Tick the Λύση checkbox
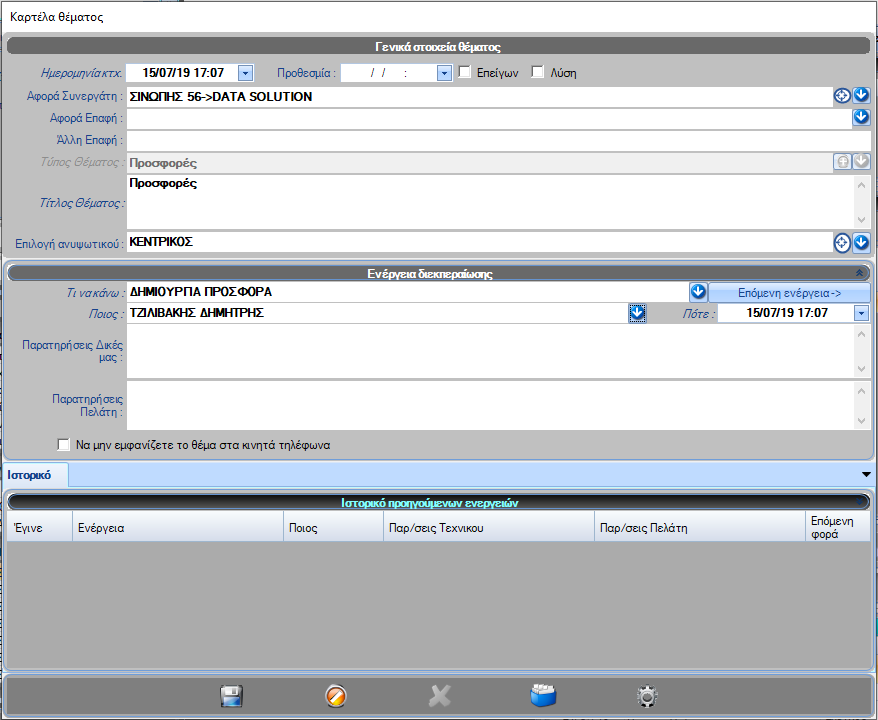The height and width of the screenshot is (720, 878). (x=538, y=72)
